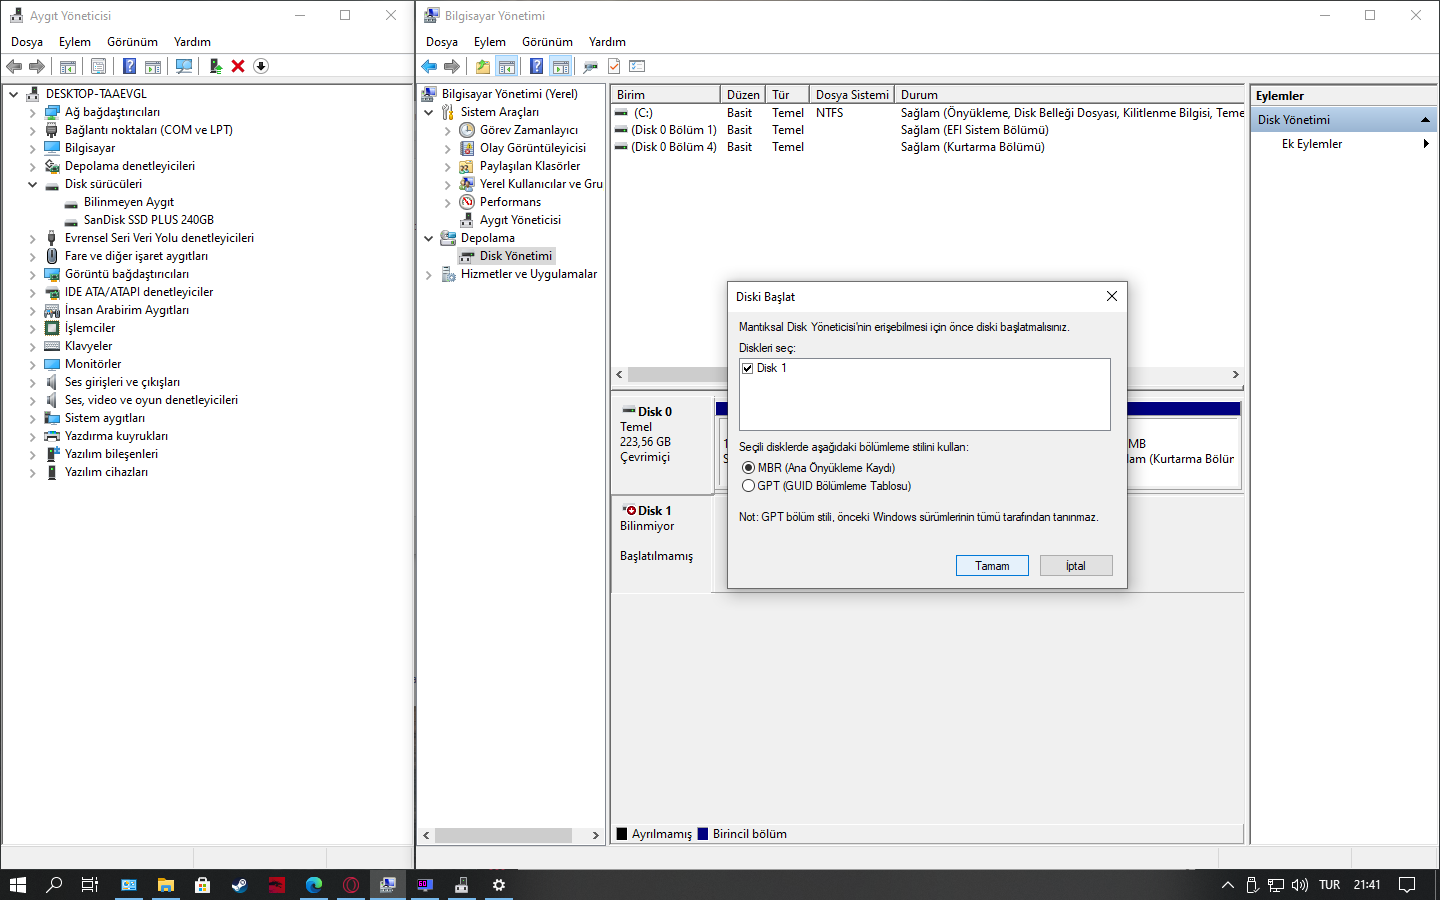Viewport: 1440px width, 900px height.
Task: Click the disk connect icon in Bilgisayar Yönetimi toolbar
Action: click(590, 66)
